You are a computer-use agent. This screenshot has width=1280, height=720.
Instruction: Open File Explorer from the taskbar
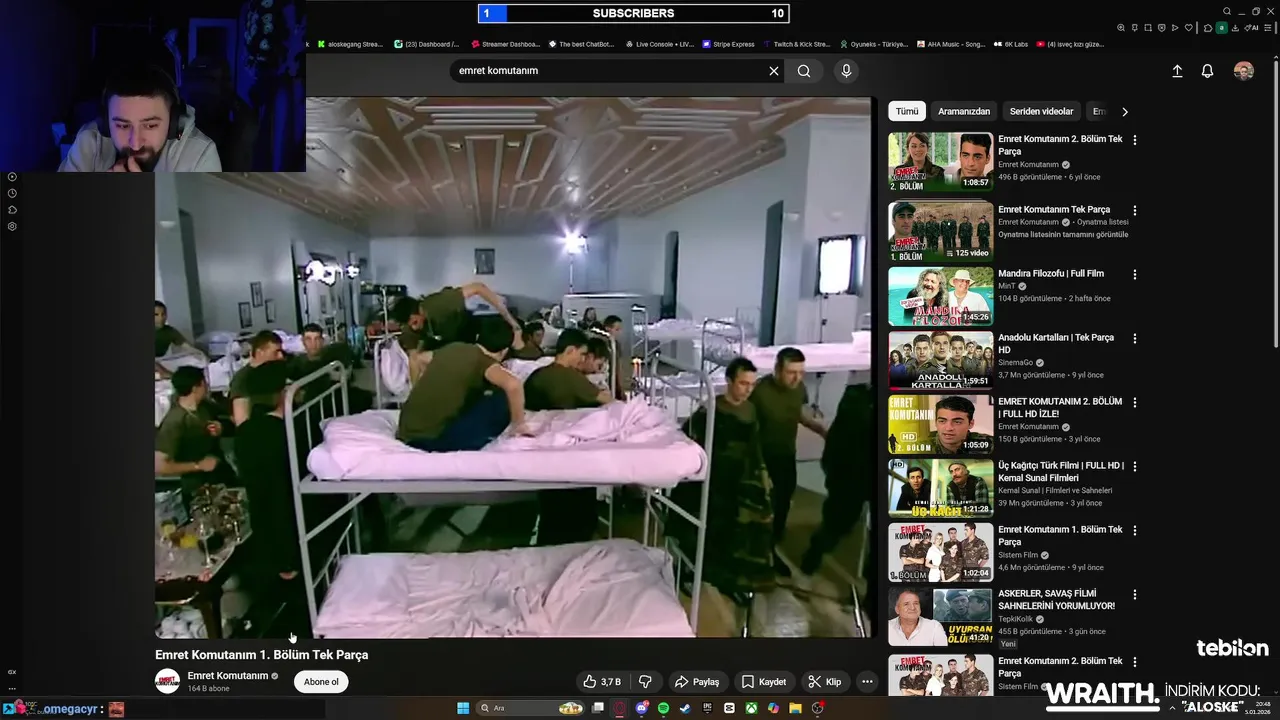(x=795, y=708)
